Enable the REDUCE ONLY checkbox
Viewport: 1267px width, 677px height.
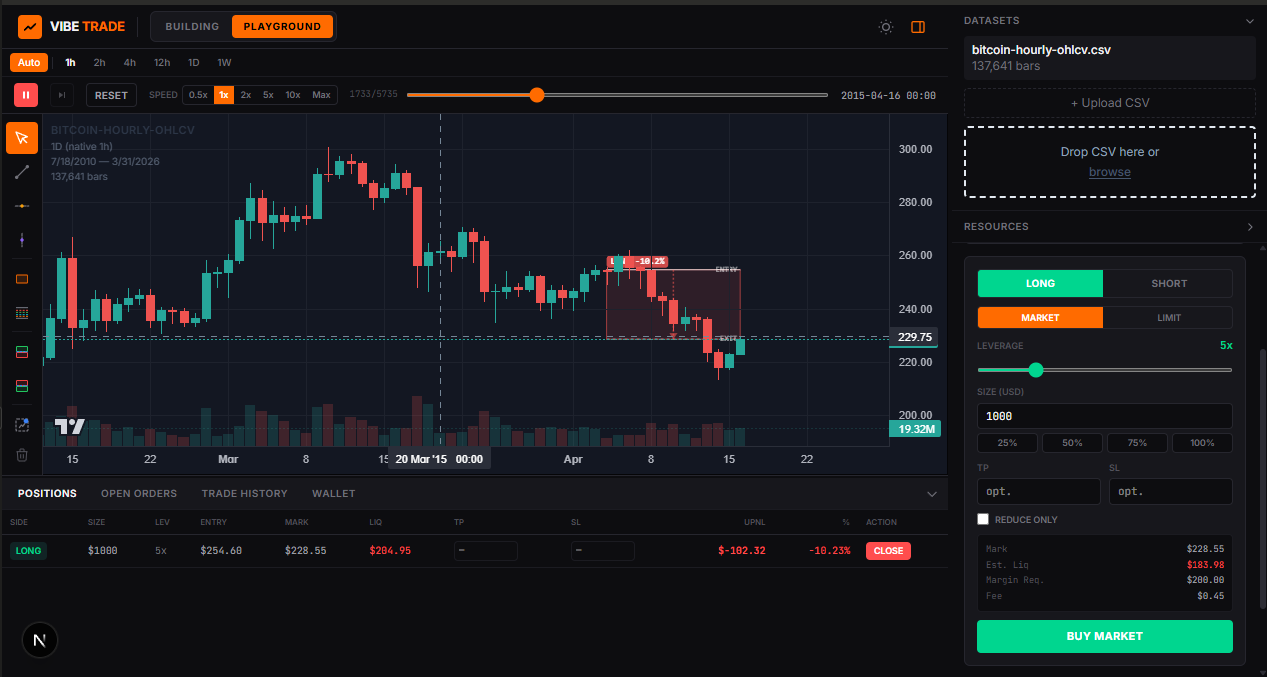[983, 519]
